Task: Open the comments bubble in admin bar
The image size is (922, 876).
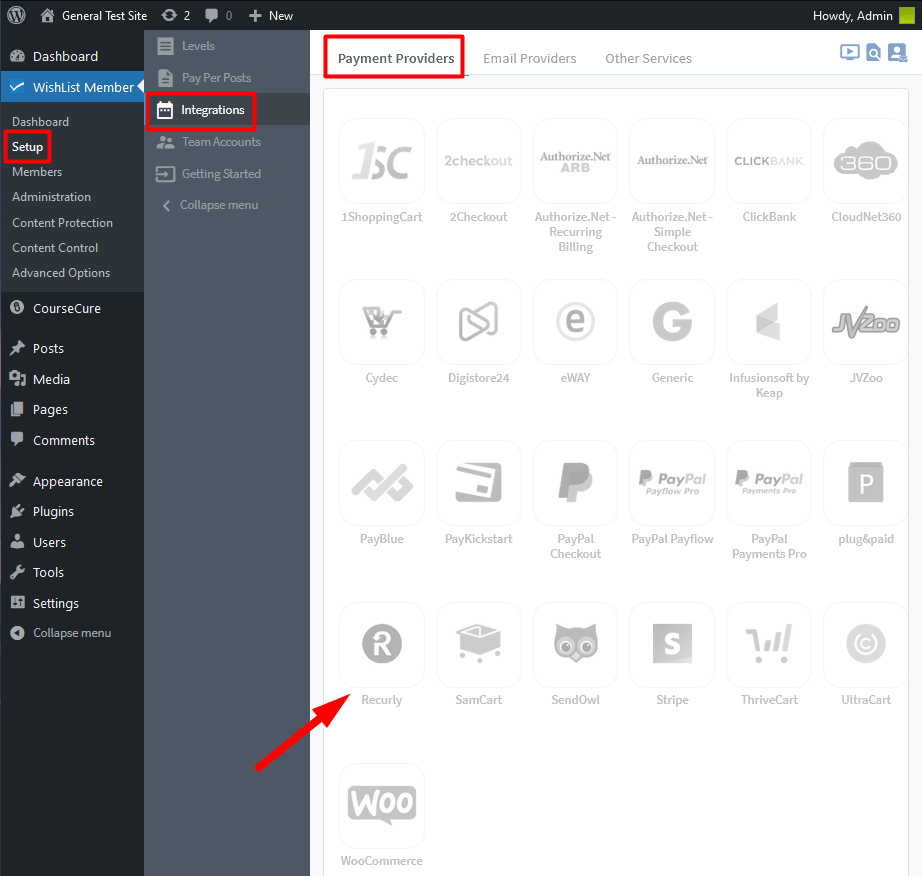Action: coord(218,15)
